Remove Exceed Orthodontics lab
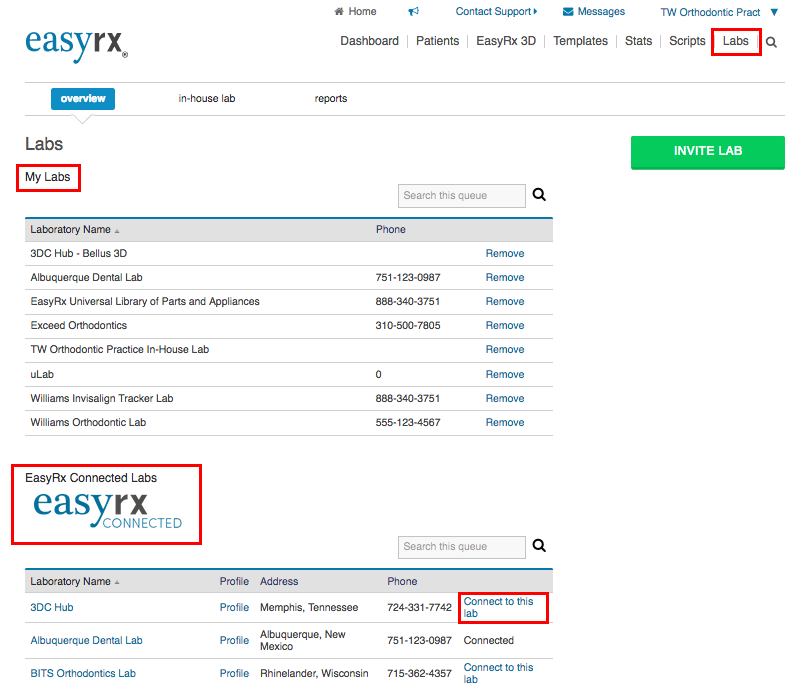The image size is (806, 687). point(505,326)
